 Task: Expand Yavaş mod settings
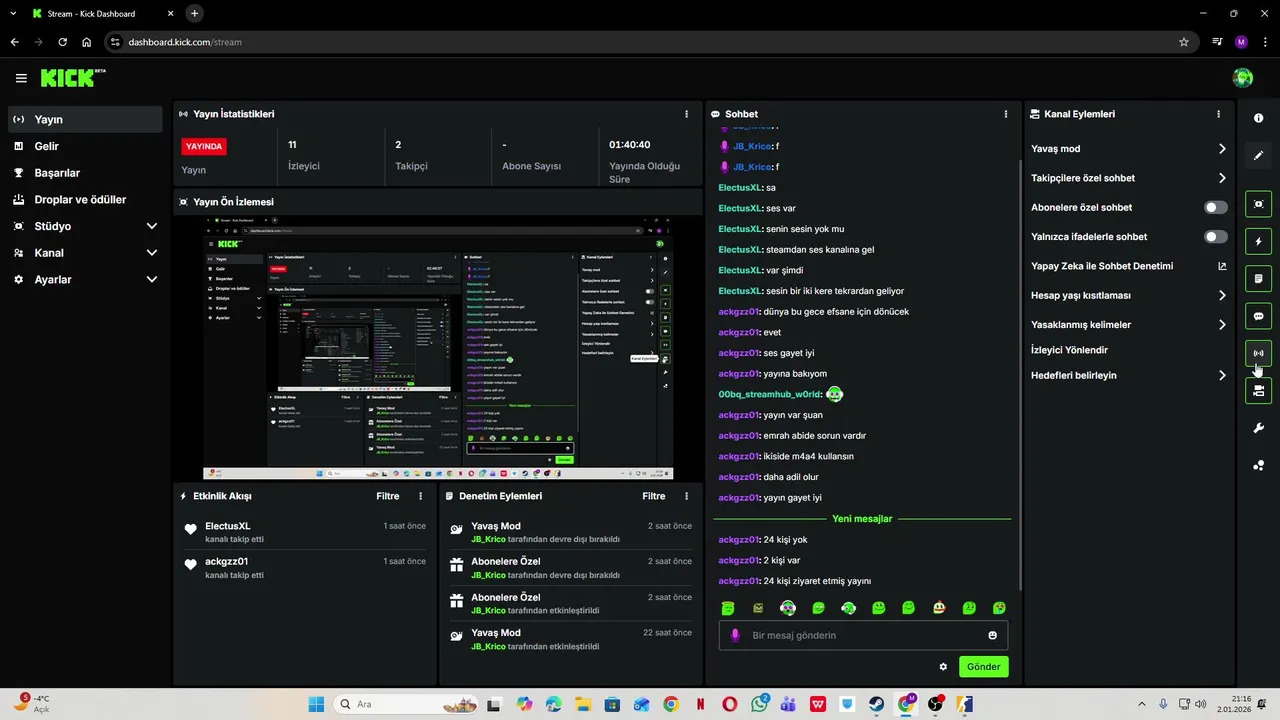point(1222,149)
